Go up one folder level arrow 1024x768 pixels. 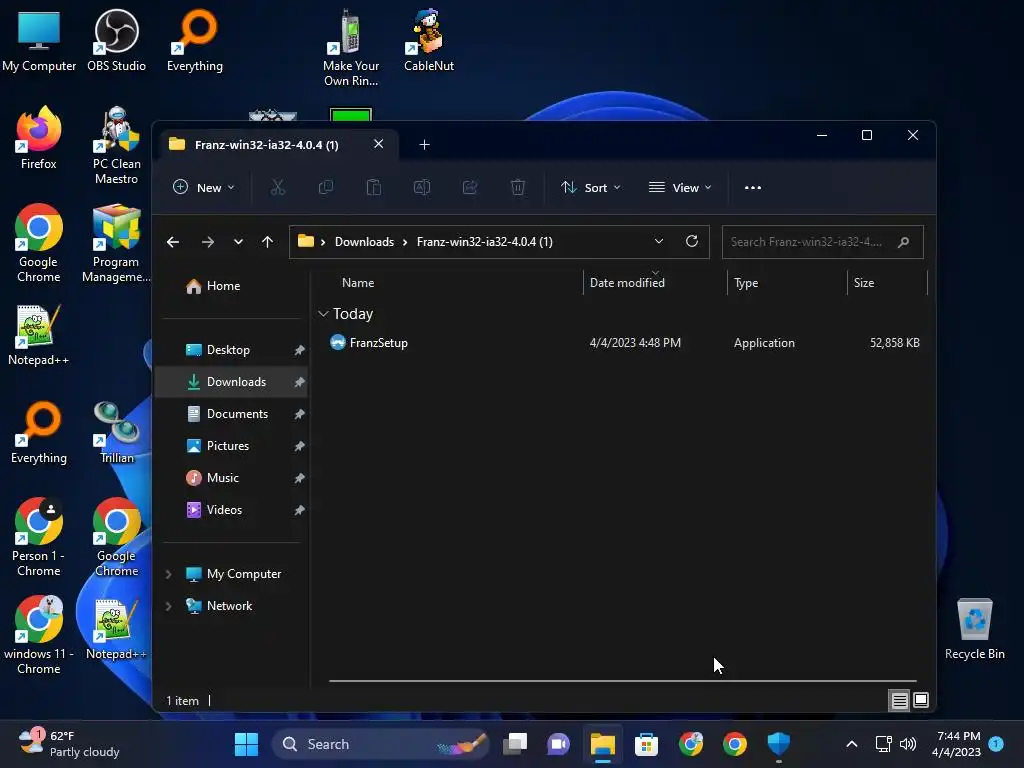267,242
